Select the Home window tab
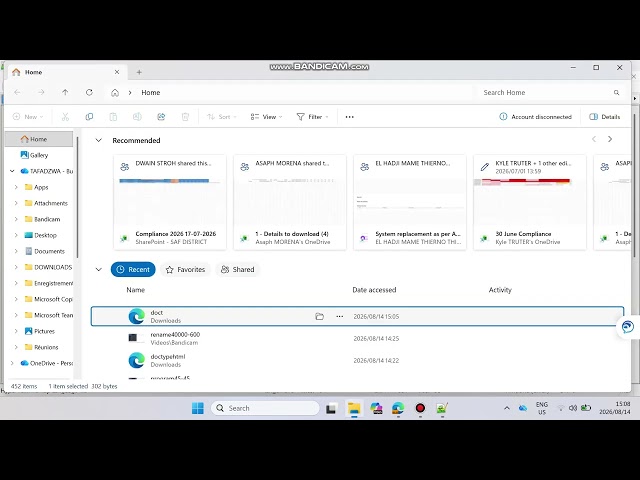640x480 pixels. pyautogui.click(x=67, y=72)
